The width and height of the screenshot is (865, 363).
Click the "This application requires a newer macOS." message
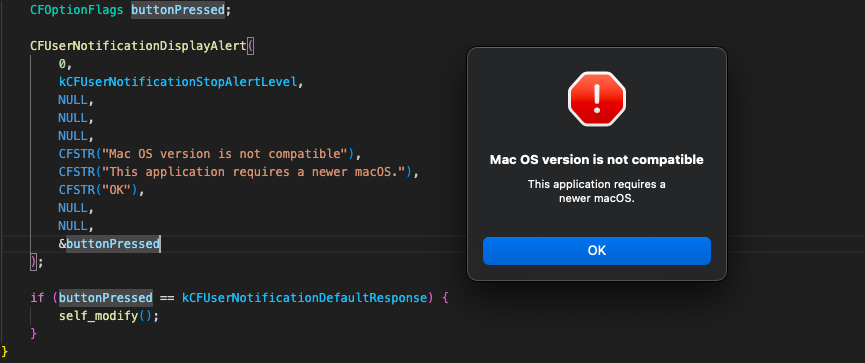pos(596,191)
